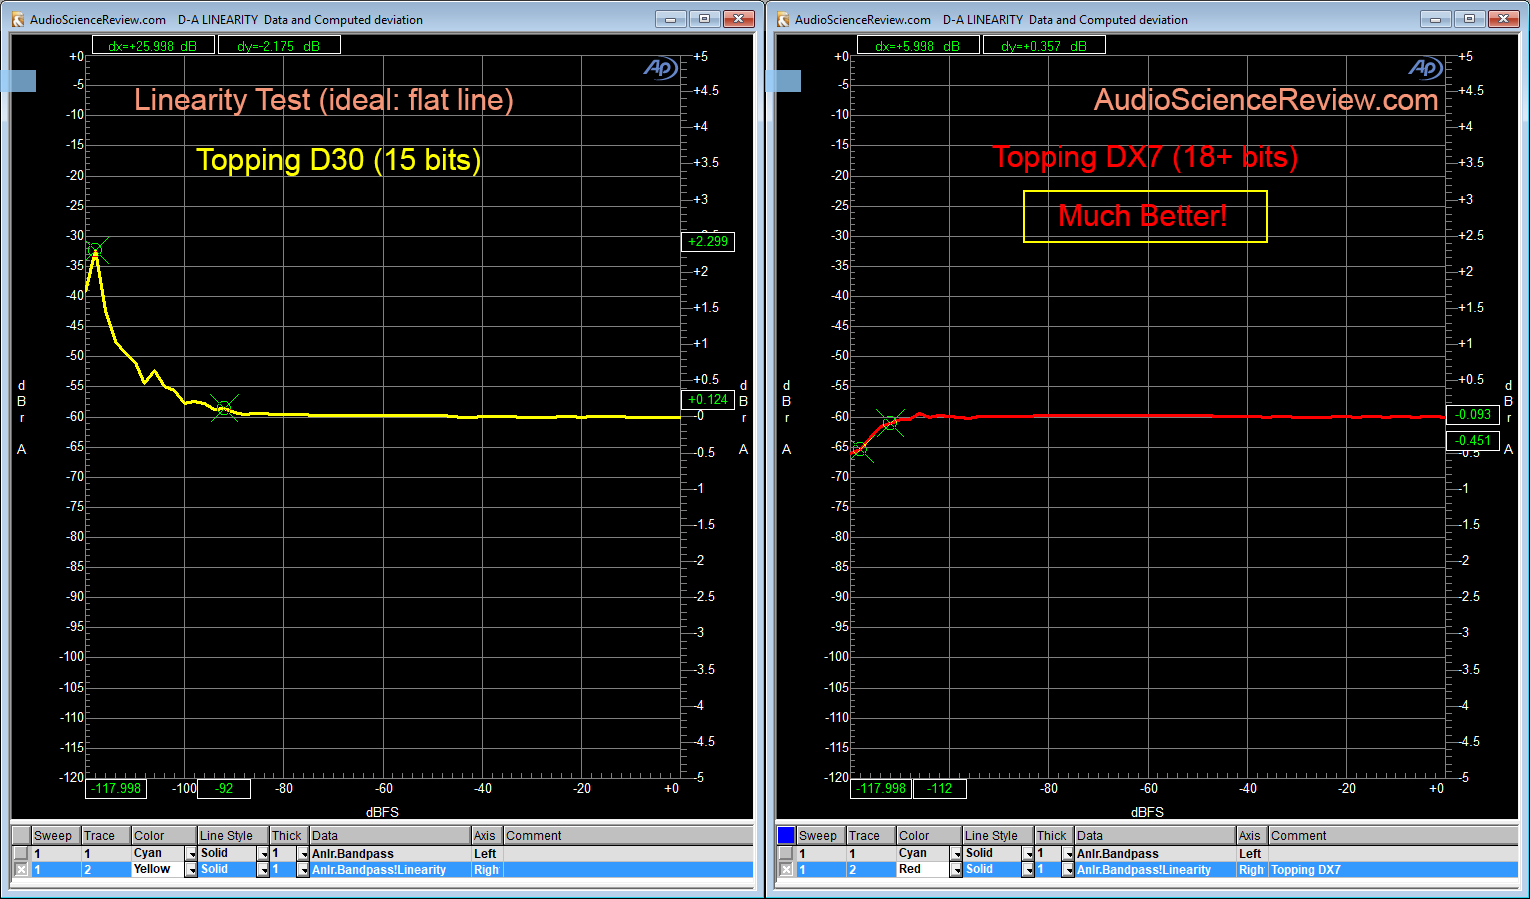1530x899 pixels.
Task: Select the Anlr.Bandpass data cell in the left window
Action: tap(390, 854)
